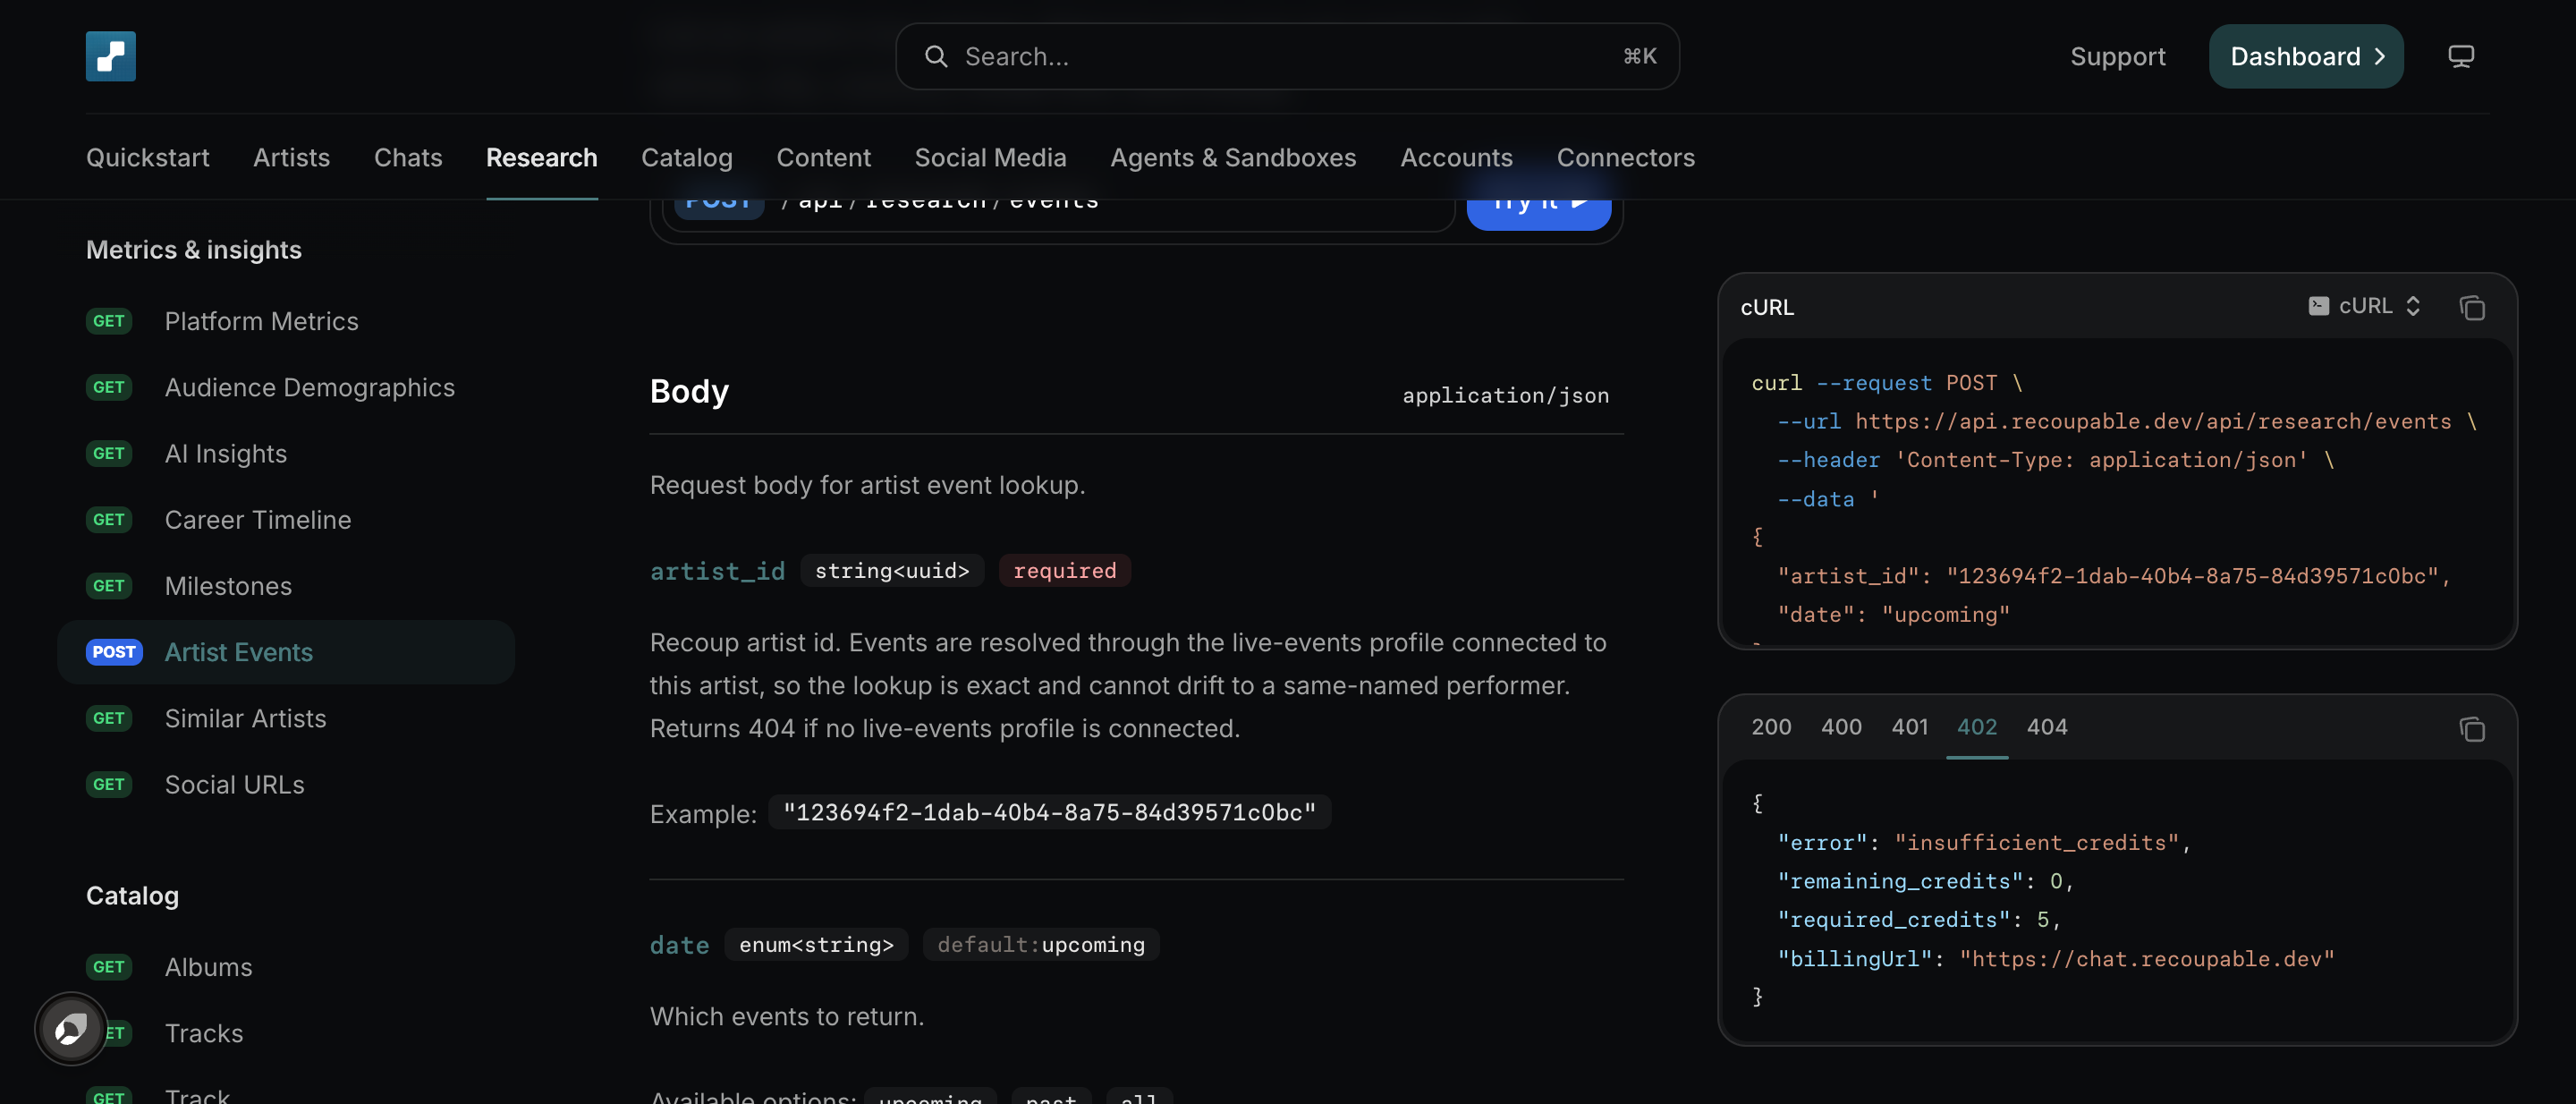Open the Social Media tab
The image size is (2576, 1104).
[990, 157]
